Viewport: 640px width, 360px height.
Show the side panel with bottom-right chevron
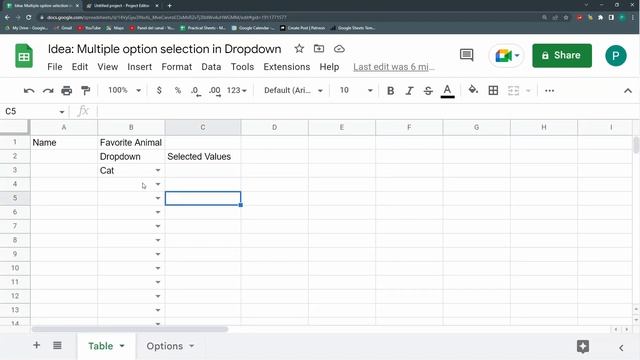click(621, 348)
